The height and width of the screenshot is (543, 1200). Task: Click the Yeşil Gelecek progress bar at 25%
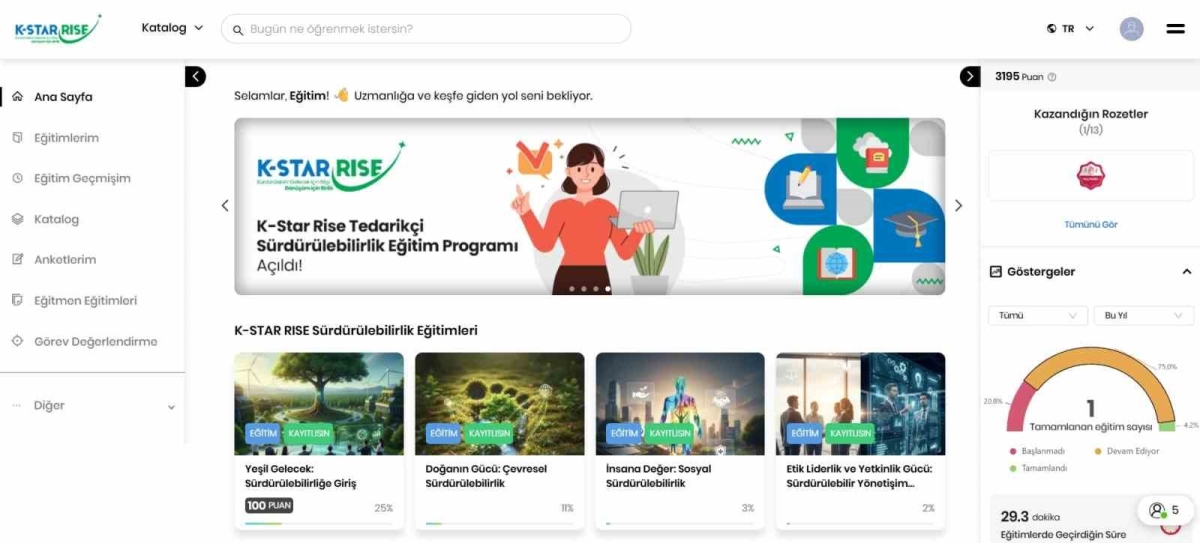click(x=319, y=523)
